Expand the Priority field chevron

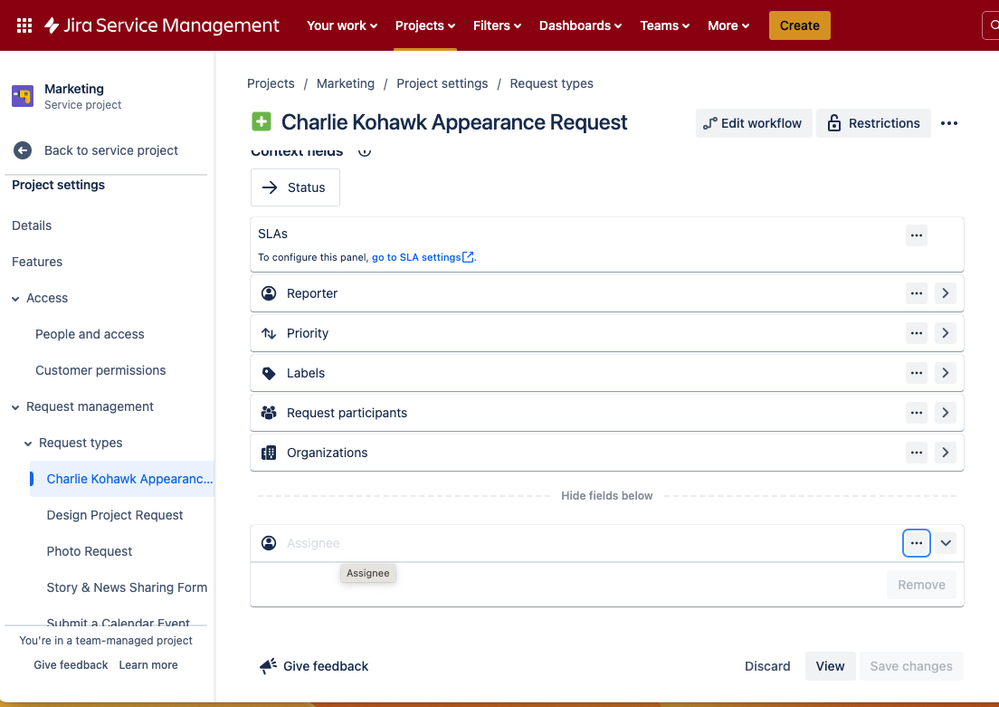[x=945, y=333]
